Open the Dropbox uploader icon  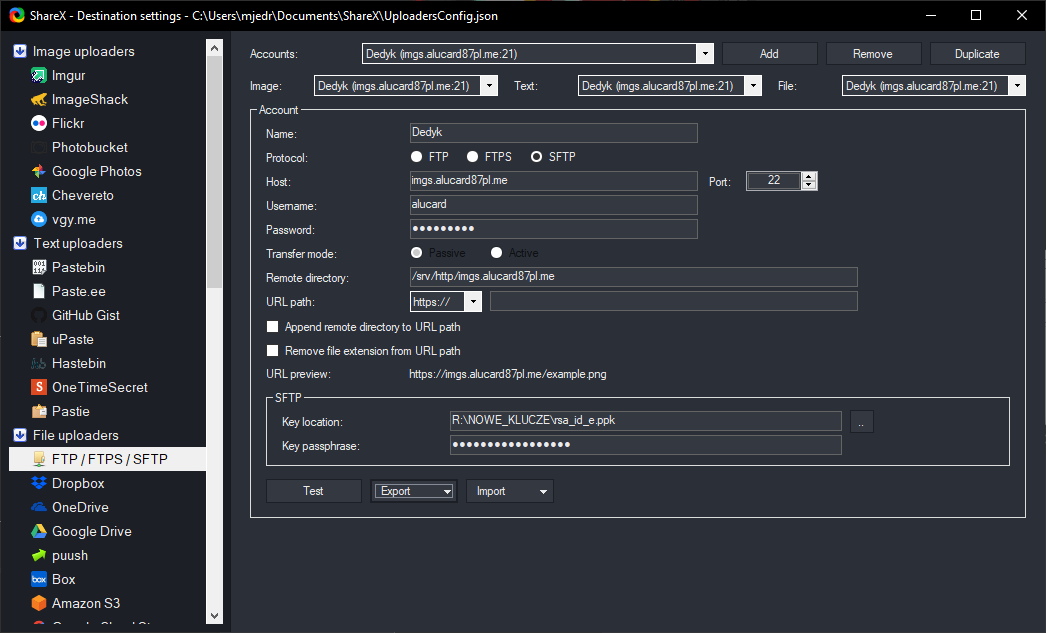pyautogui.click(x=39, y=483)
